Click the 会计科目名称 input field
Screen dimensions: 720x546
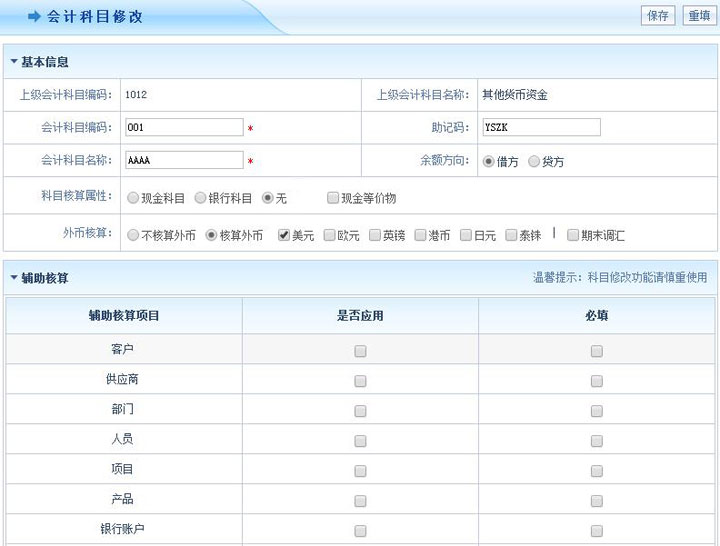point(185,160)
